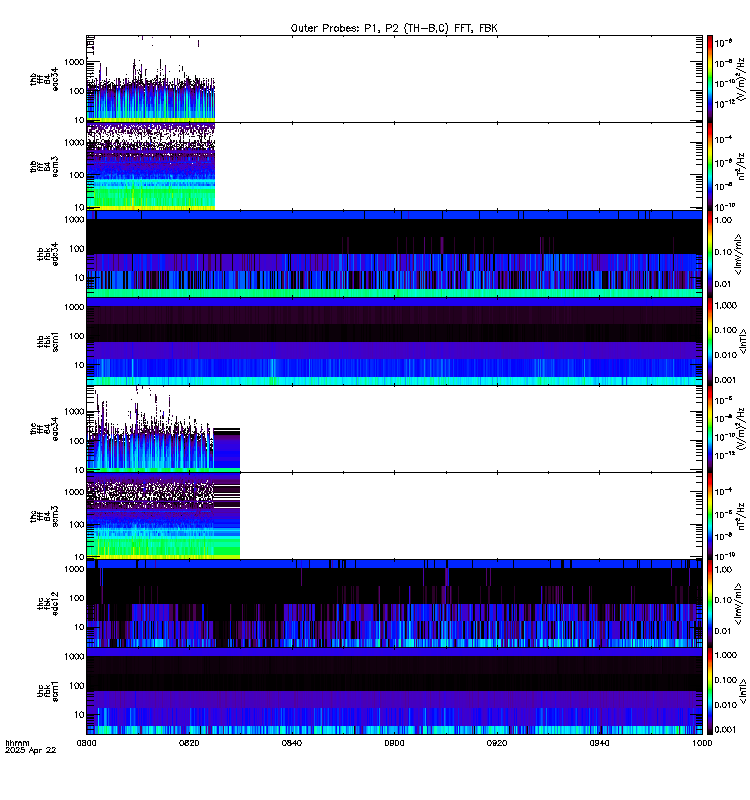The image size is (750, 800).
Task: Click the 100 y-axis tick of thb fbk scm1
Action: (x=77, y=336)
